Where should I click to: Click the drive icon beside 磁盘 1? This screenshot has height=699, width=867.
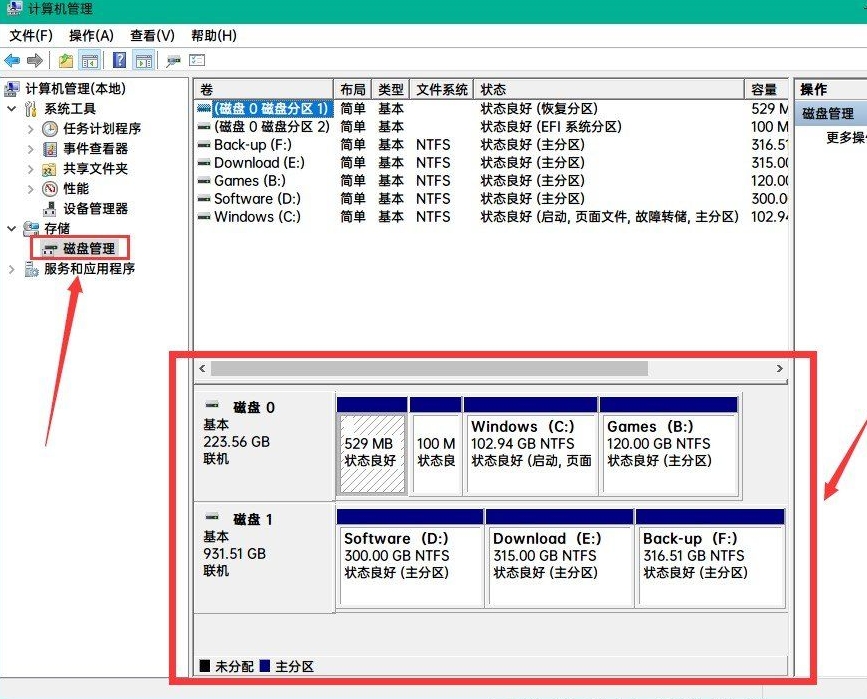coord(212,517)
